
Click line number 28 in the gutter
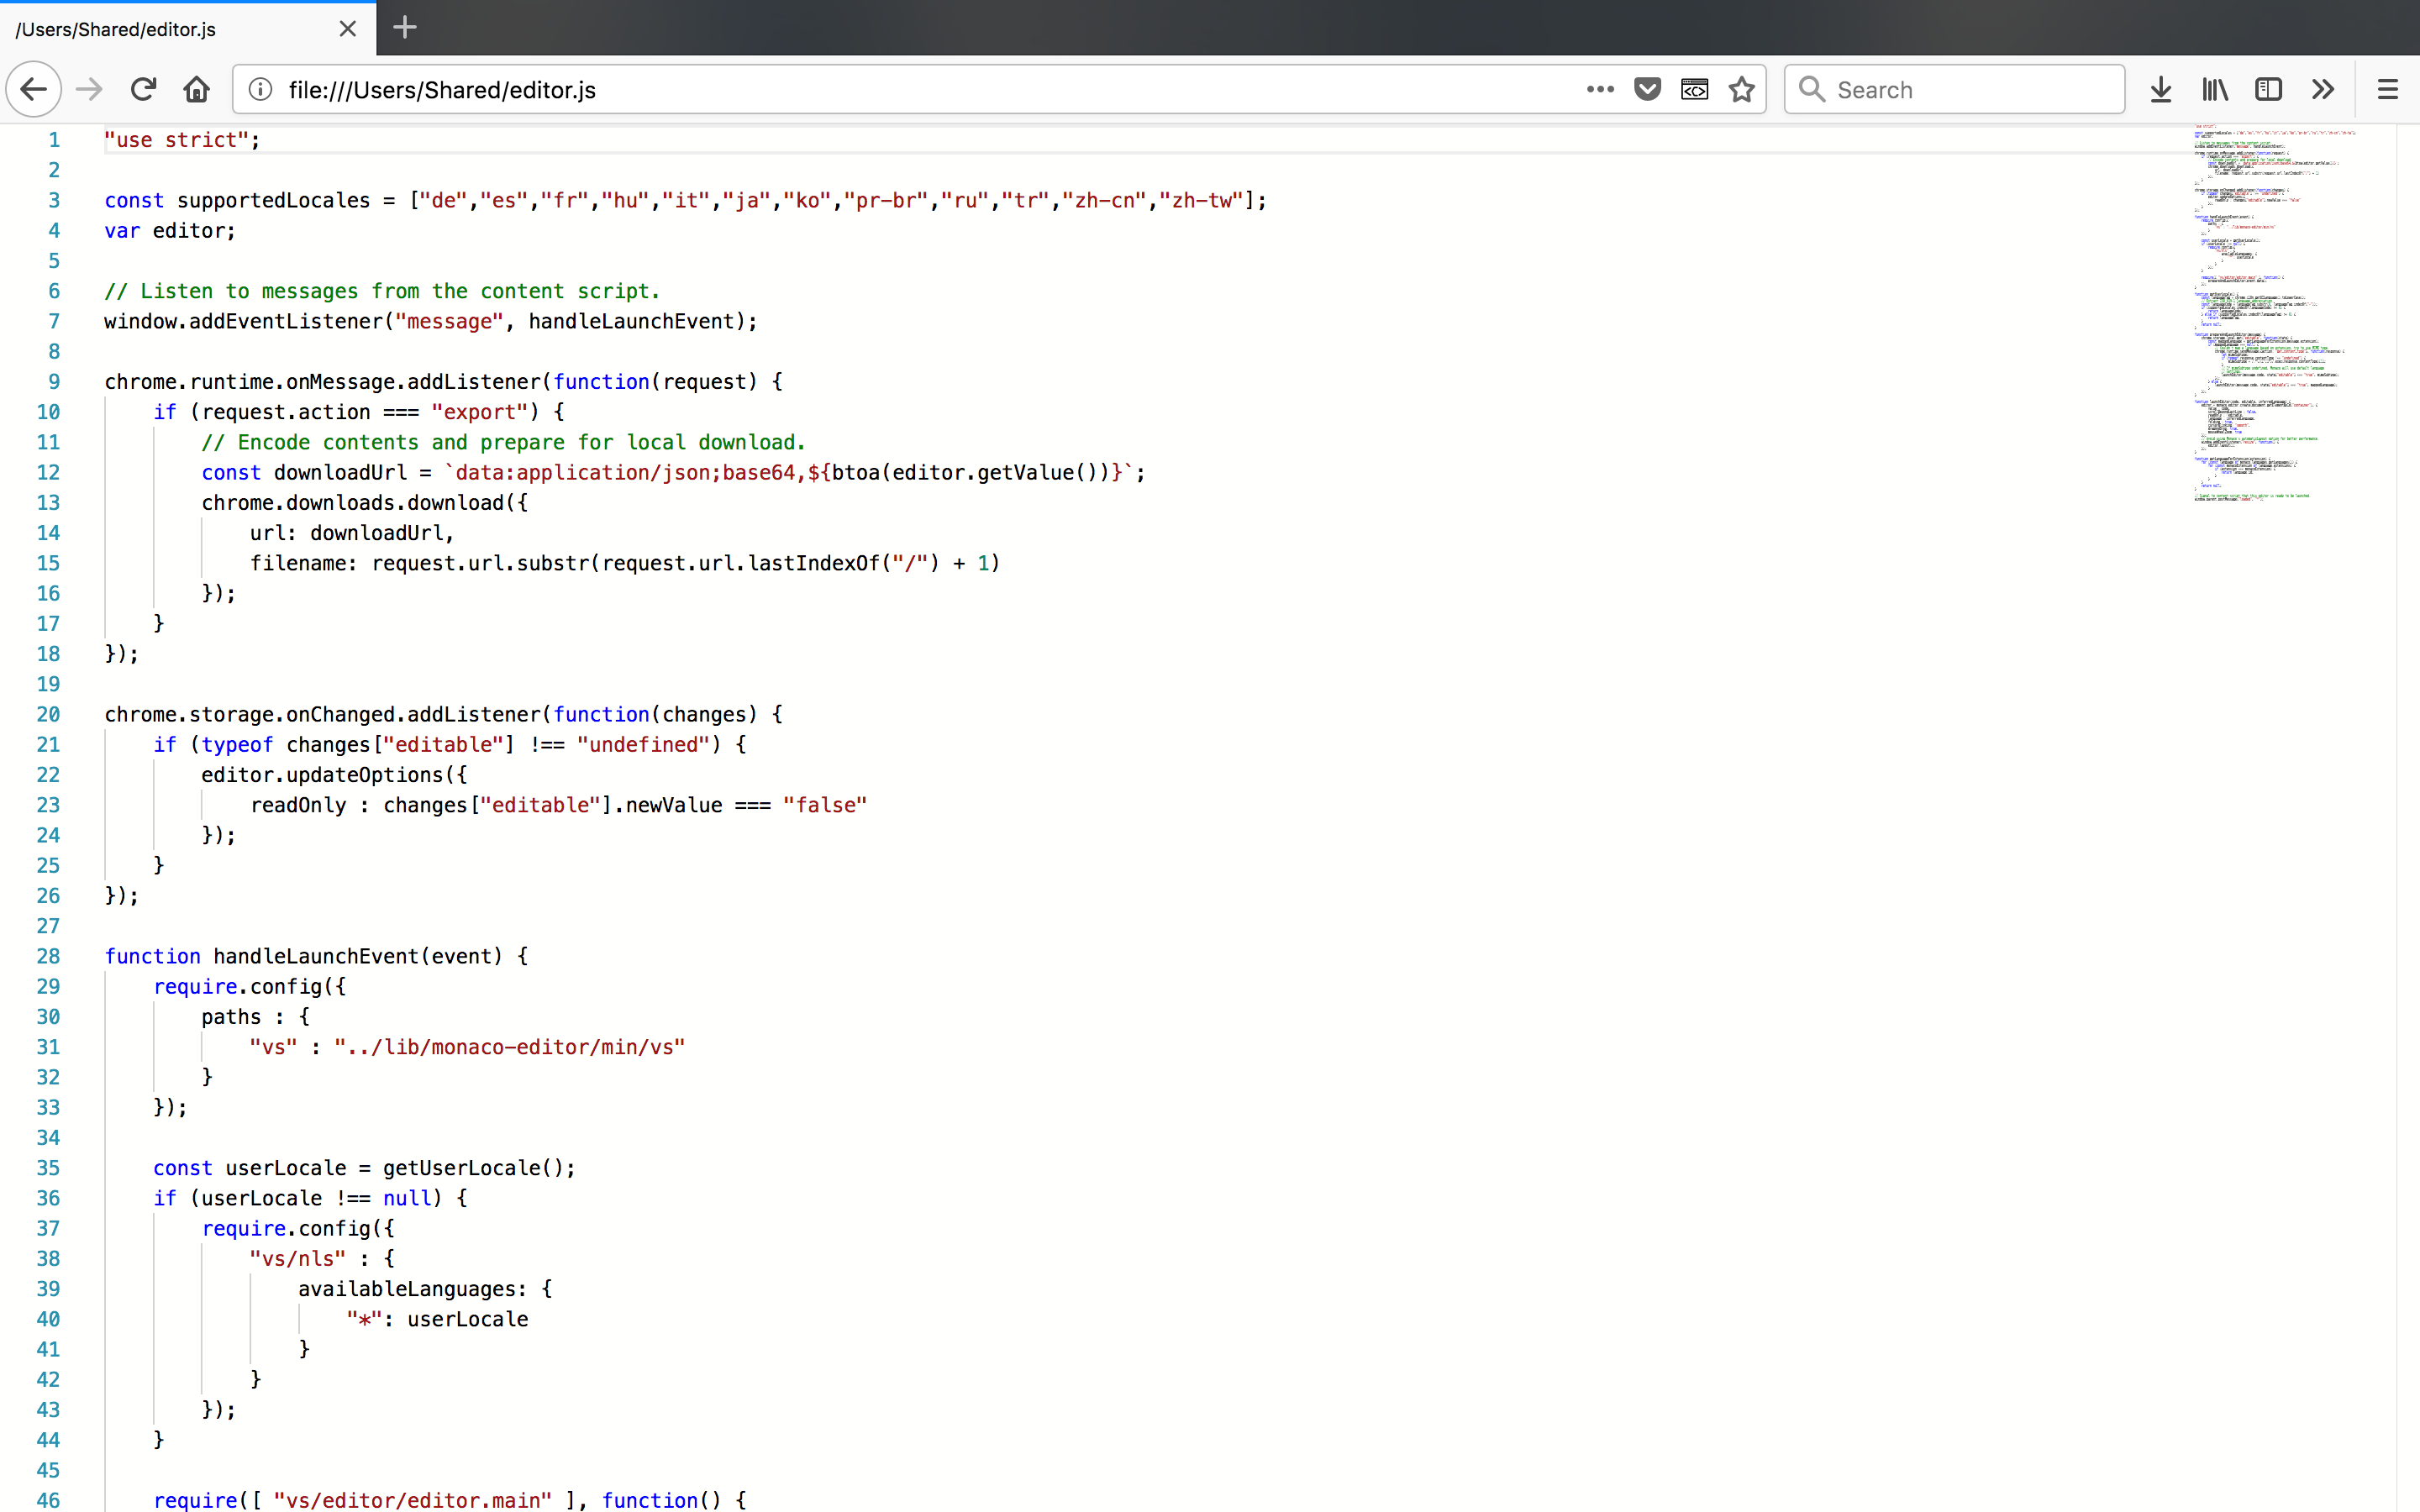(48, 956)
